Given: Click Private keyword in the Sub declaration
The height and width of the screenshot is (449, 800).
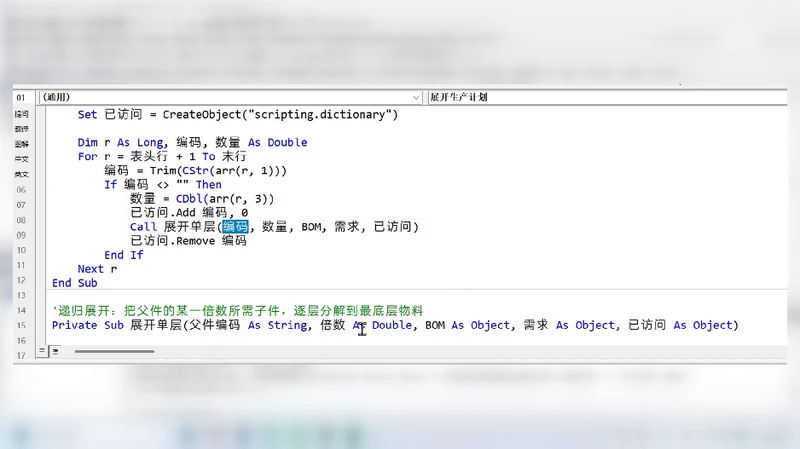Looking at the screenshot, I should click(74, 325).
